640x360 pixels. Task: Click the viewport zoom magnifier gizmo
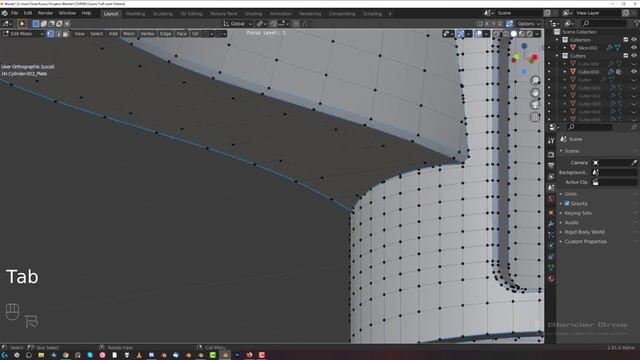(535, 80)
